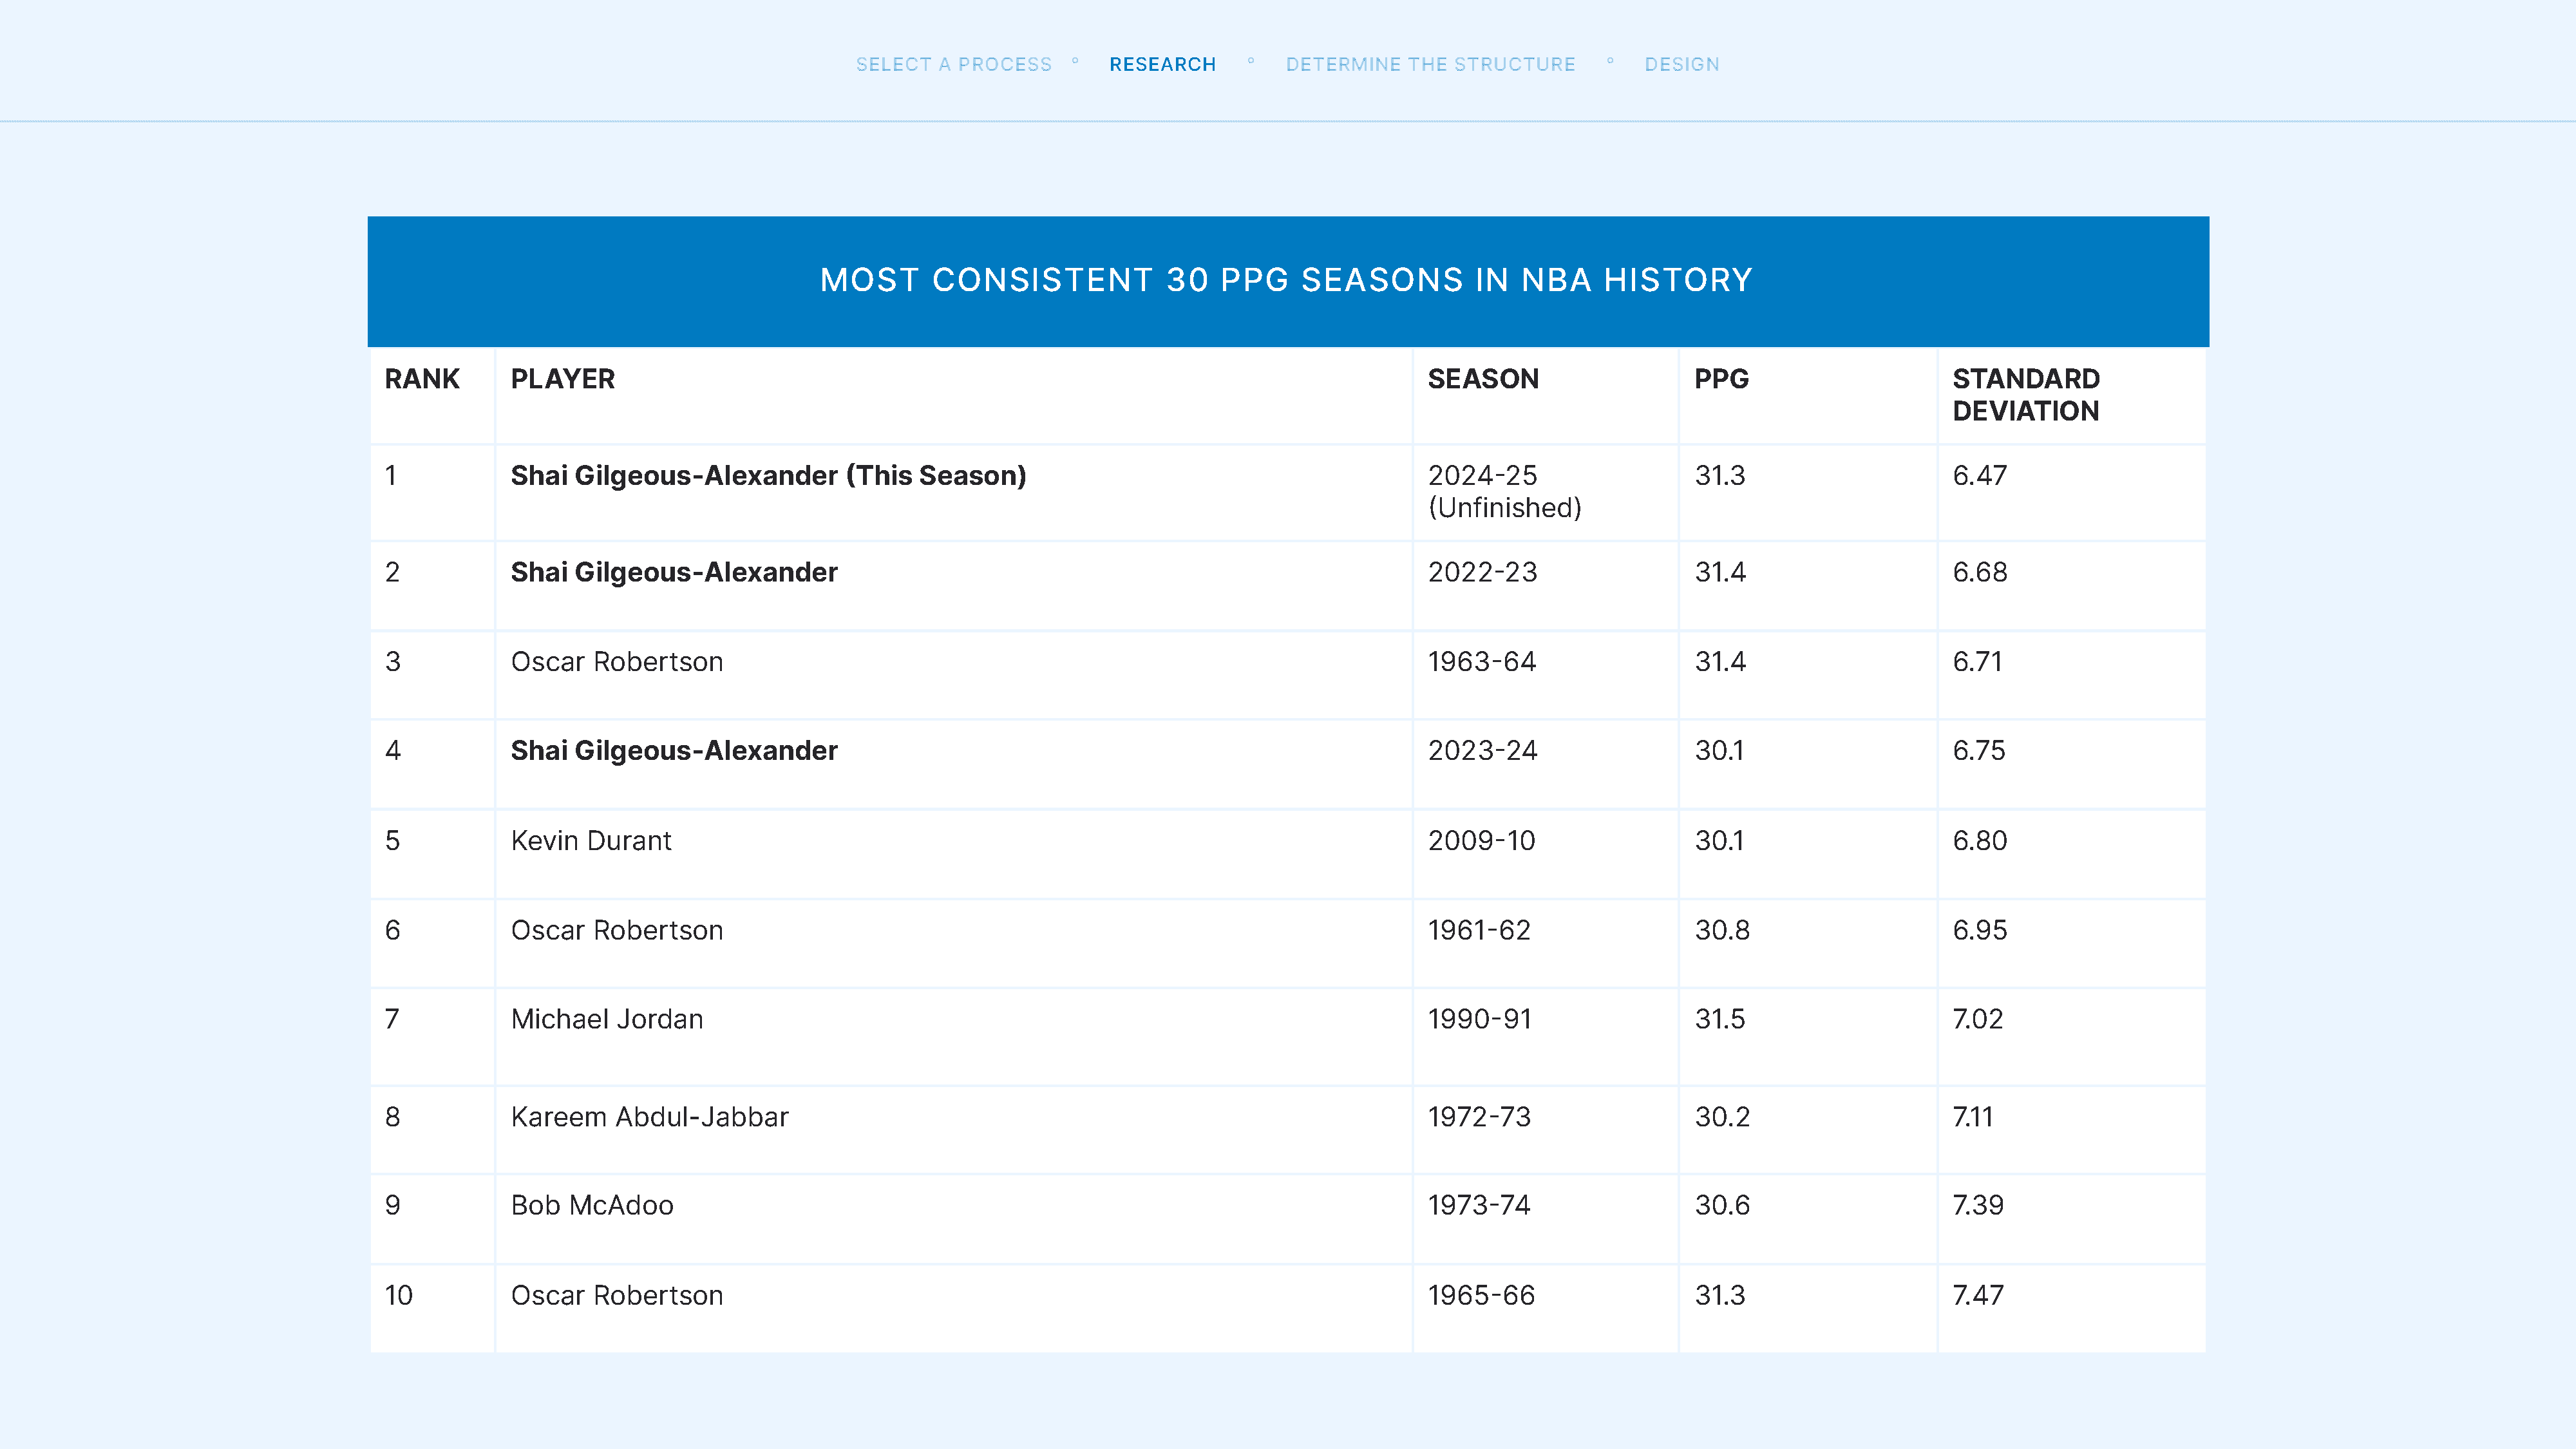Click the PLAYER column header
Screen dimensions: 2576x1449
tap(562, 379)
